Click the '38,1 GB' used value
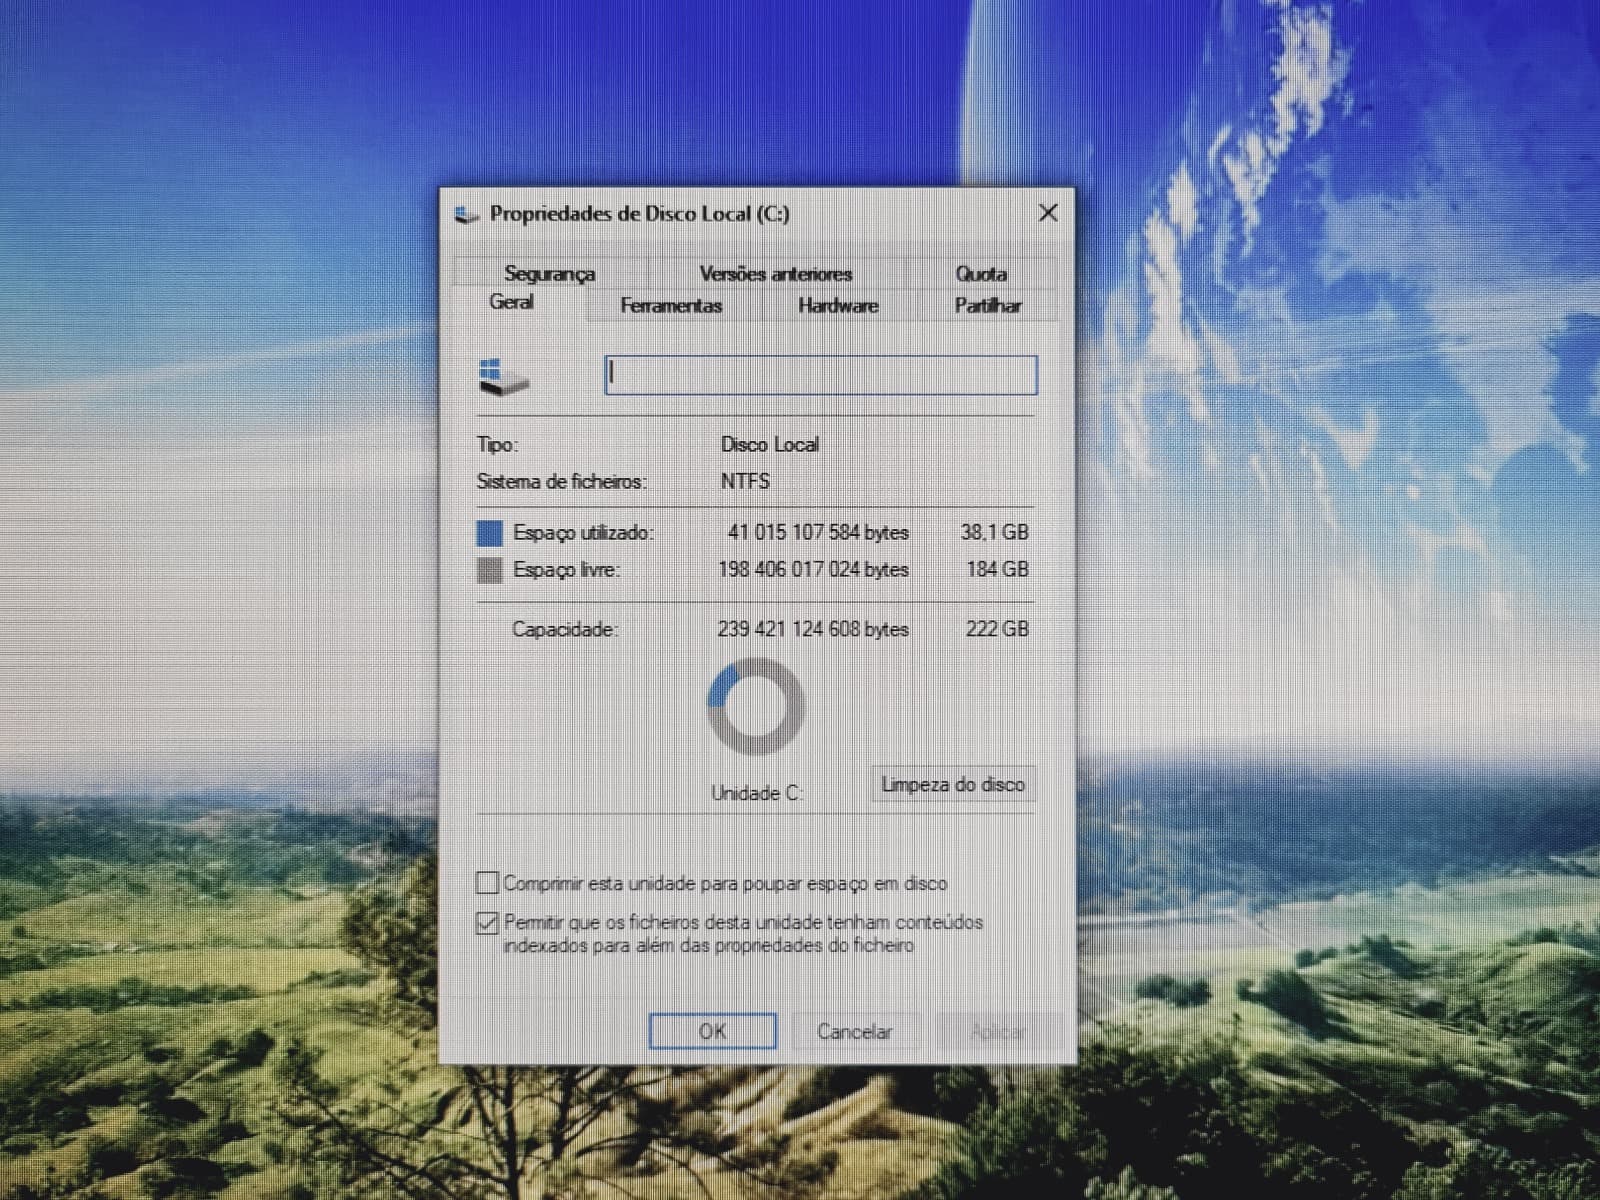This screenshot has height=1200, width=1600. click(995, 532)
